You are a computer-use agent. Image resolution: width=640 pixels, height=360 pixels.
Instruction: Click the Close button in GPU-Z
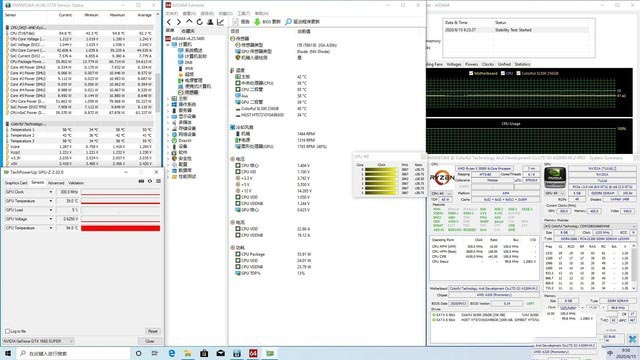(150, 341)
